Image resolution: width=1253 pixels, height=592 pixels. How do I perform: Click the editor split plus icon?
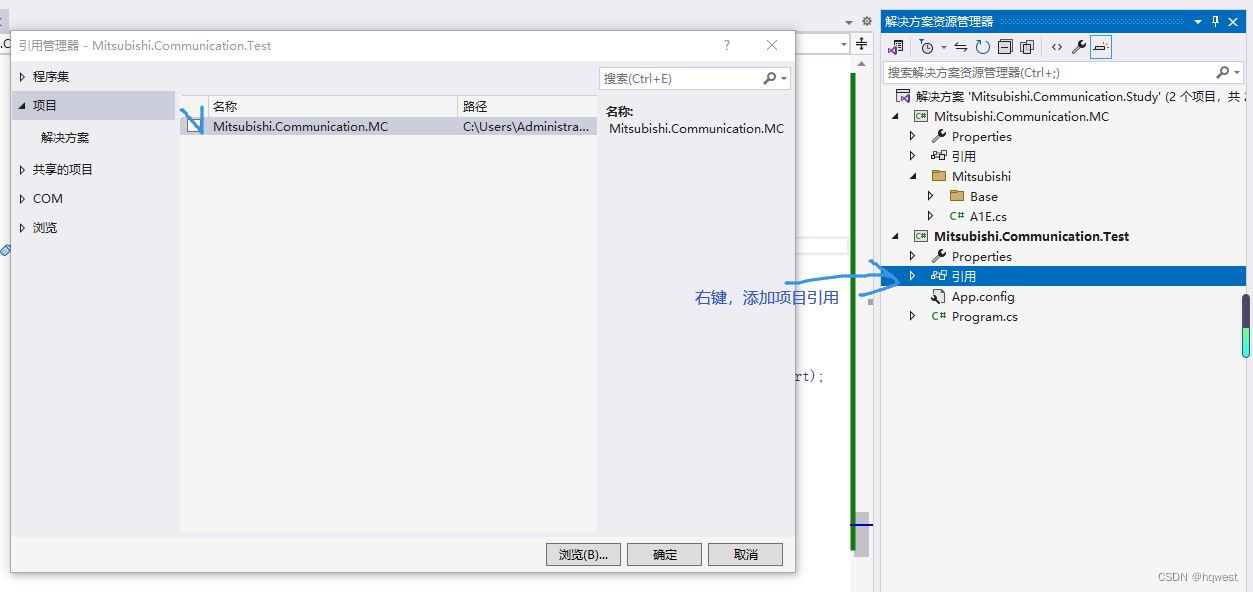(x=862, y=44)
